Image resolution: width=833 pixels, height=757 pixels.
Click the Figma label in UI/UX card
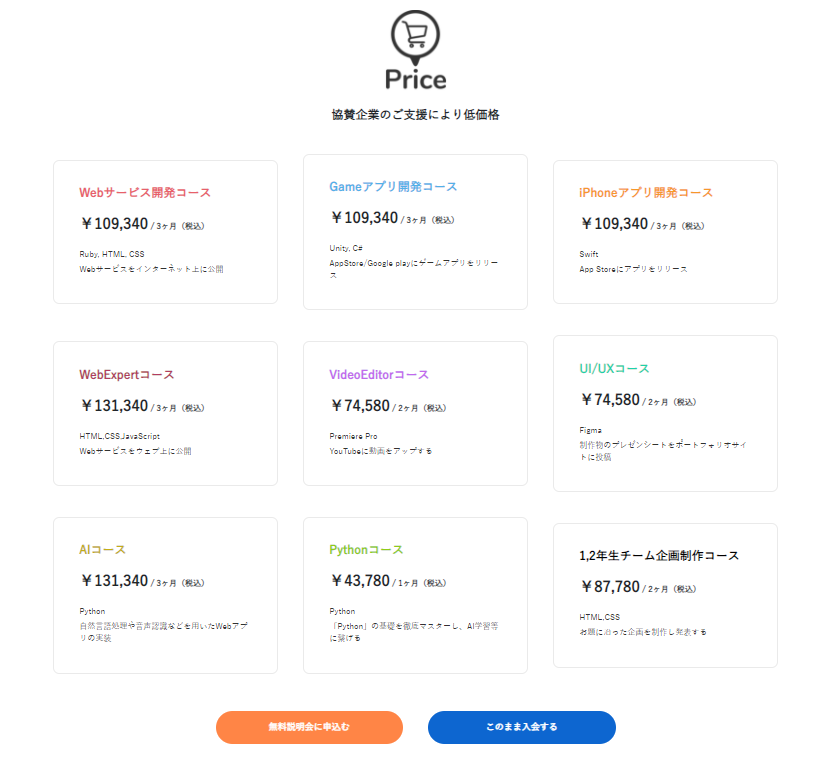(590, 430)
